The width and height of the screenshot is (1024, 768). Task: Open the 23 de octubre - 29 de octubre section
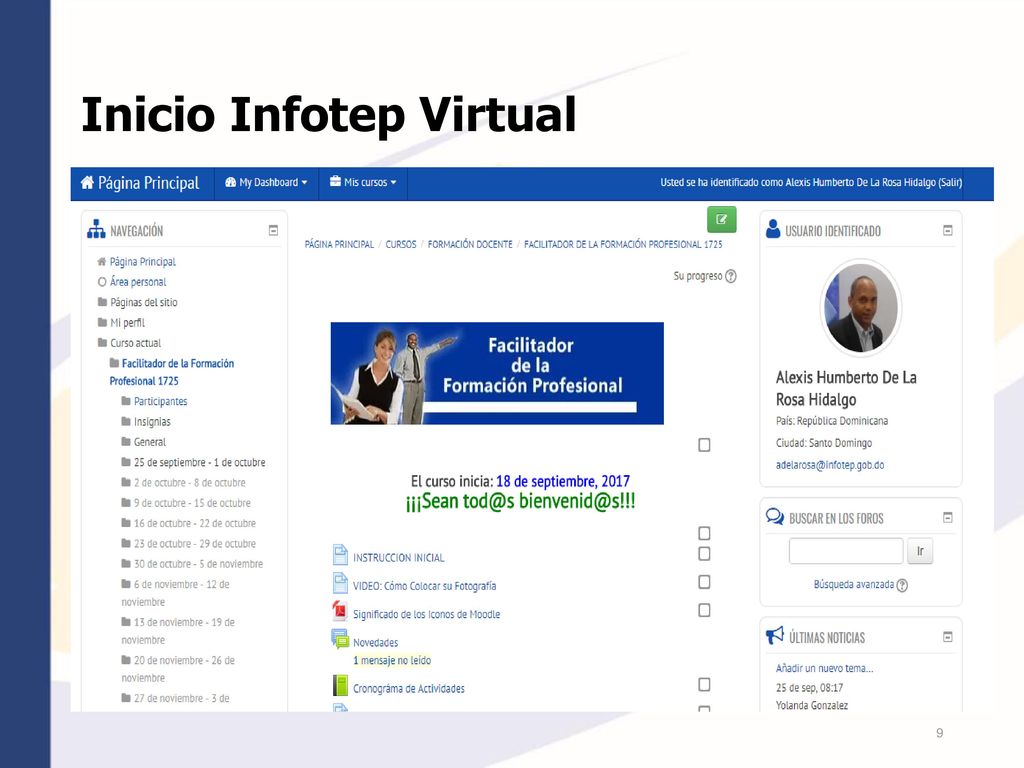point(195,543)
